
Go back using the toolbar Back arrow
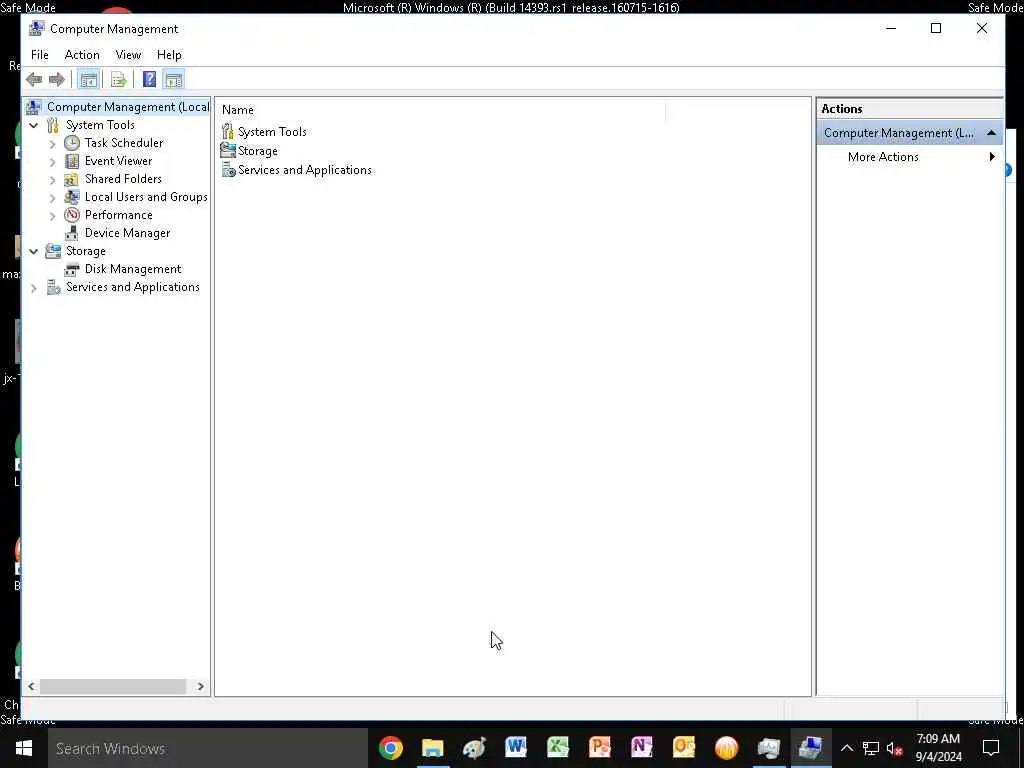click(34, 80)
